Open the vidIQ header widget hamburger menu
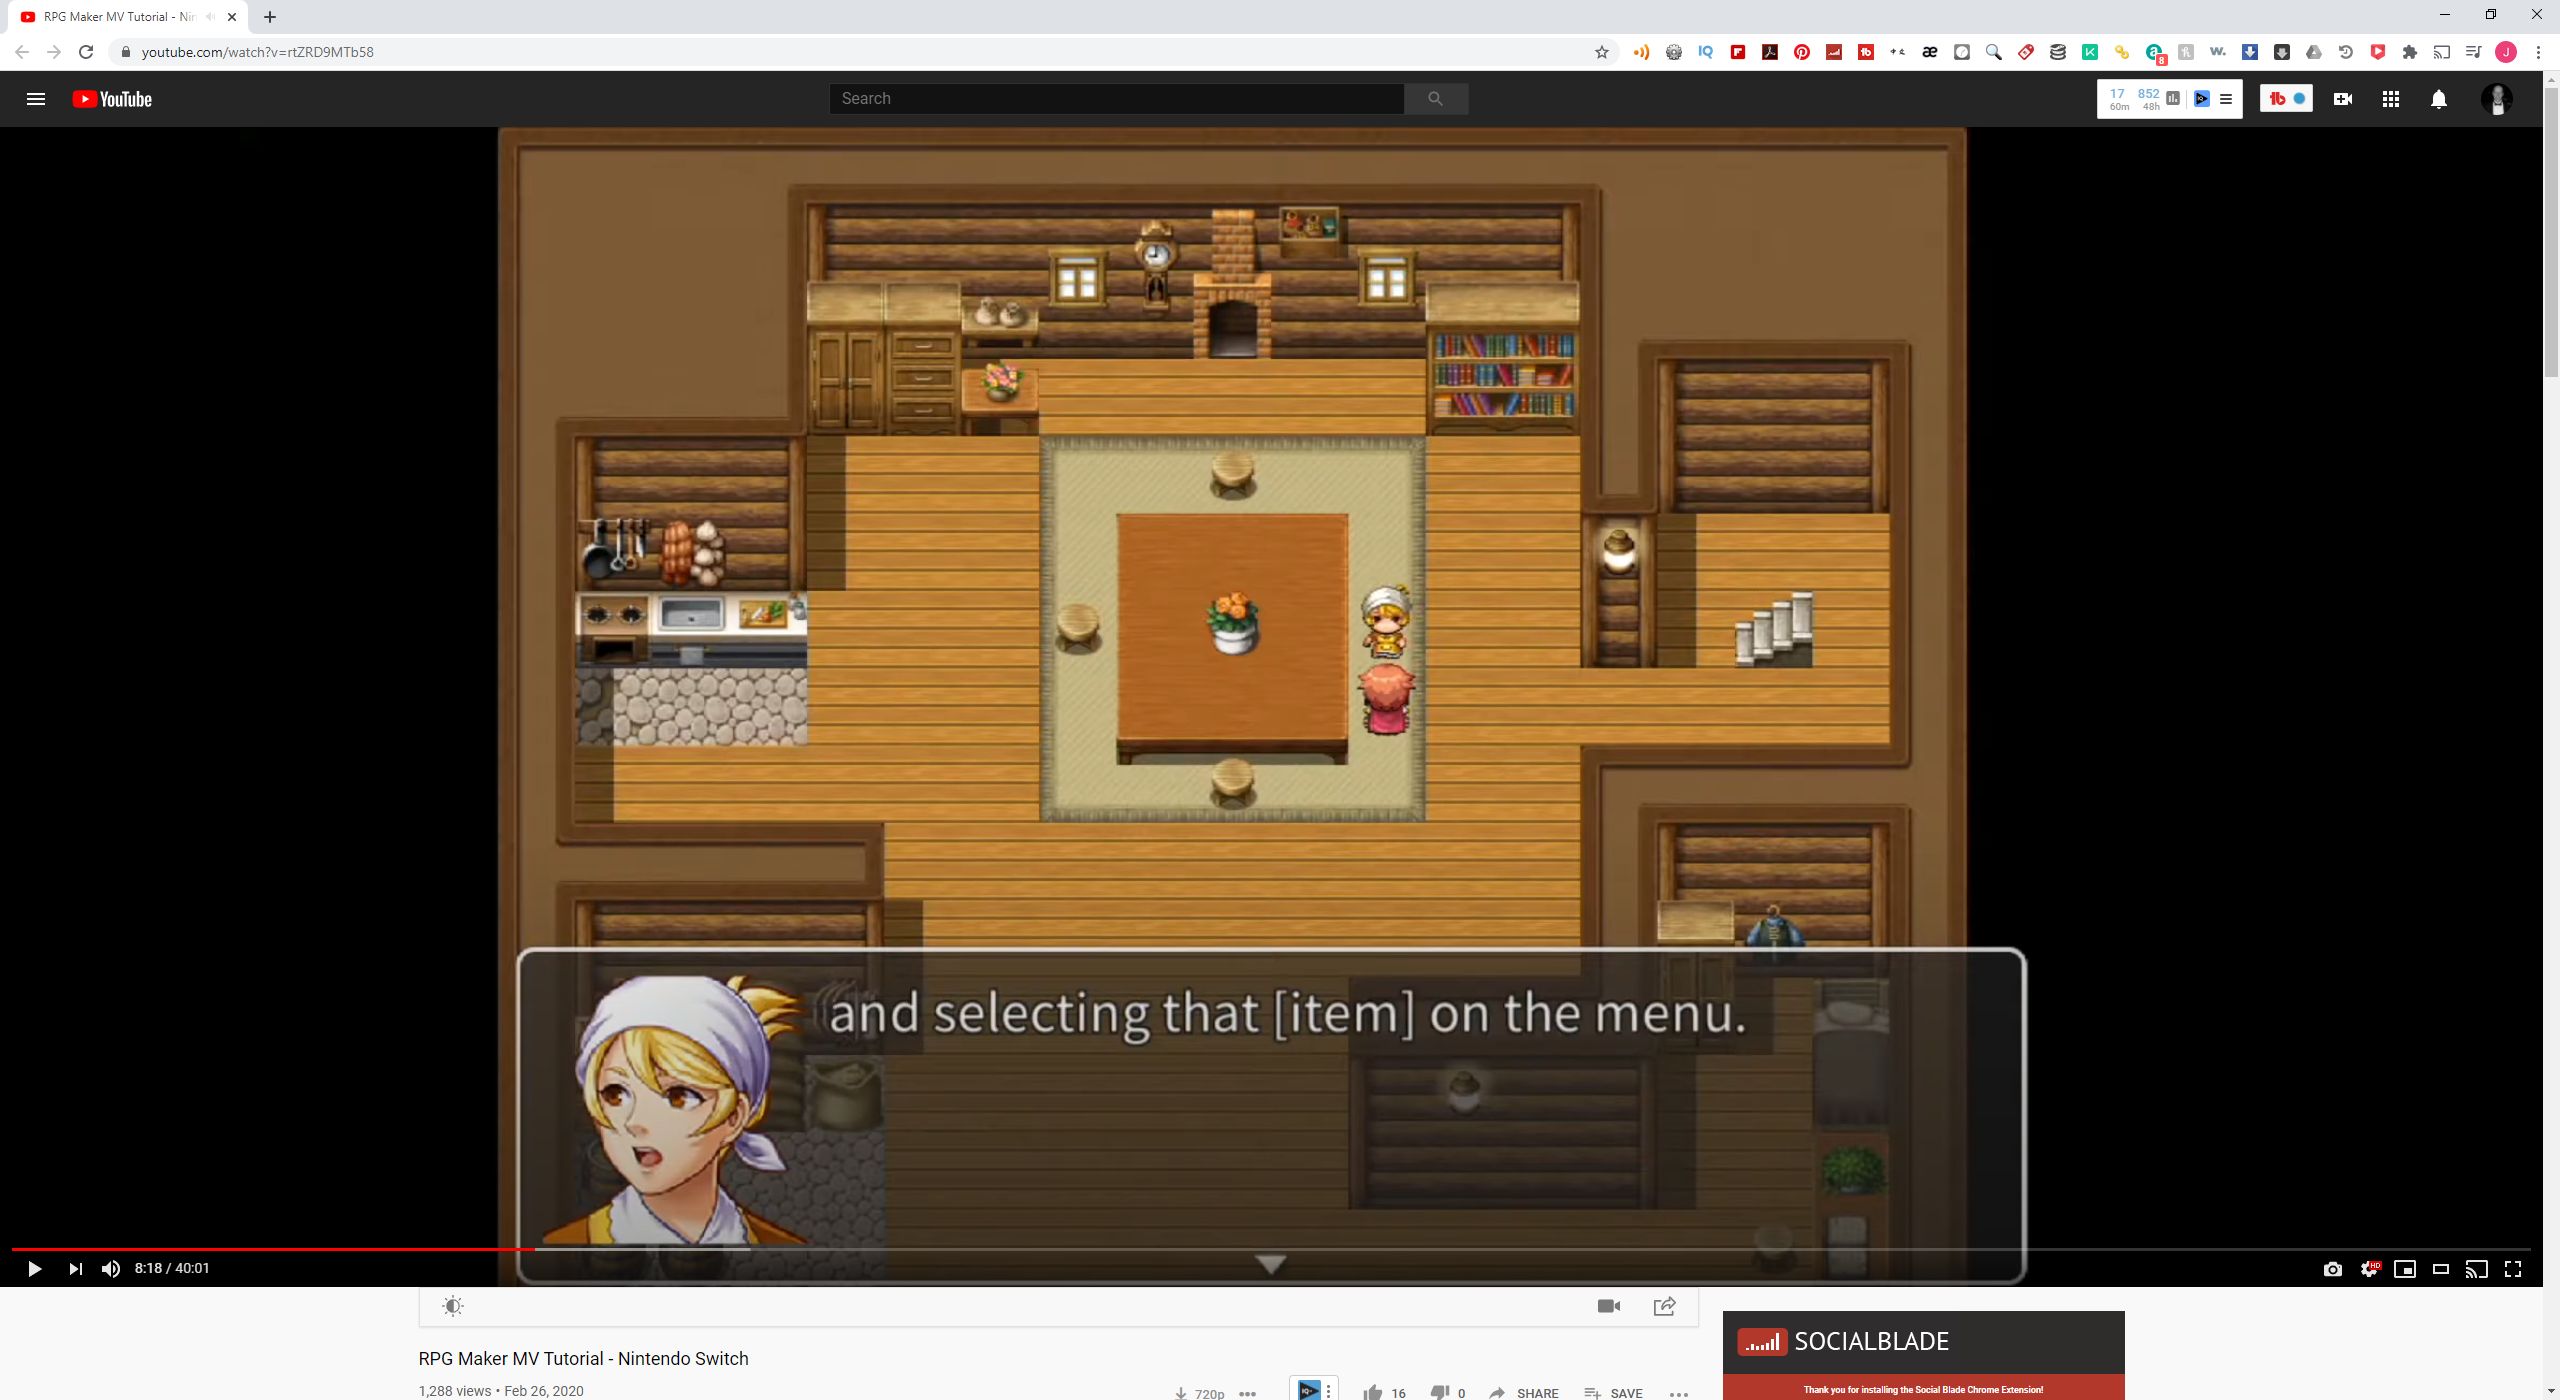Image resolution: width=2560 pixels, height=1400 pixels. 2226,99
